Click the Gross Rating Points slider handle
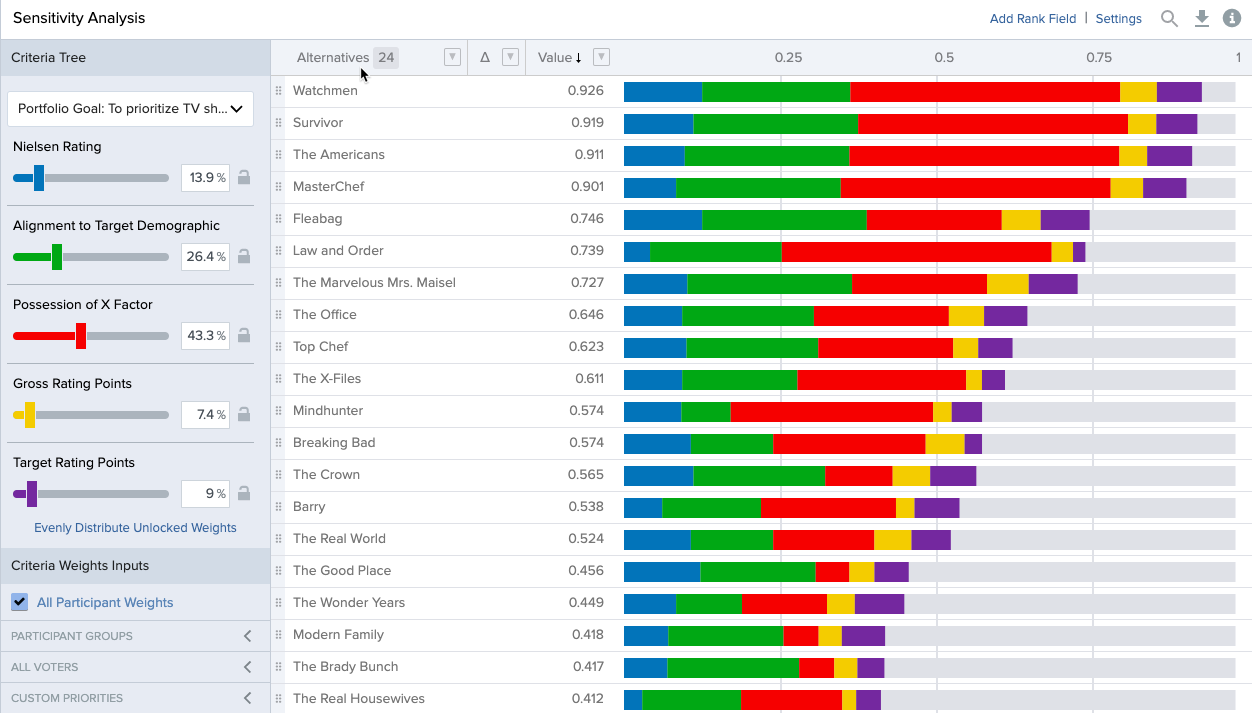The height and width of the screenshot is (713, 1252). tap(30, 415)
